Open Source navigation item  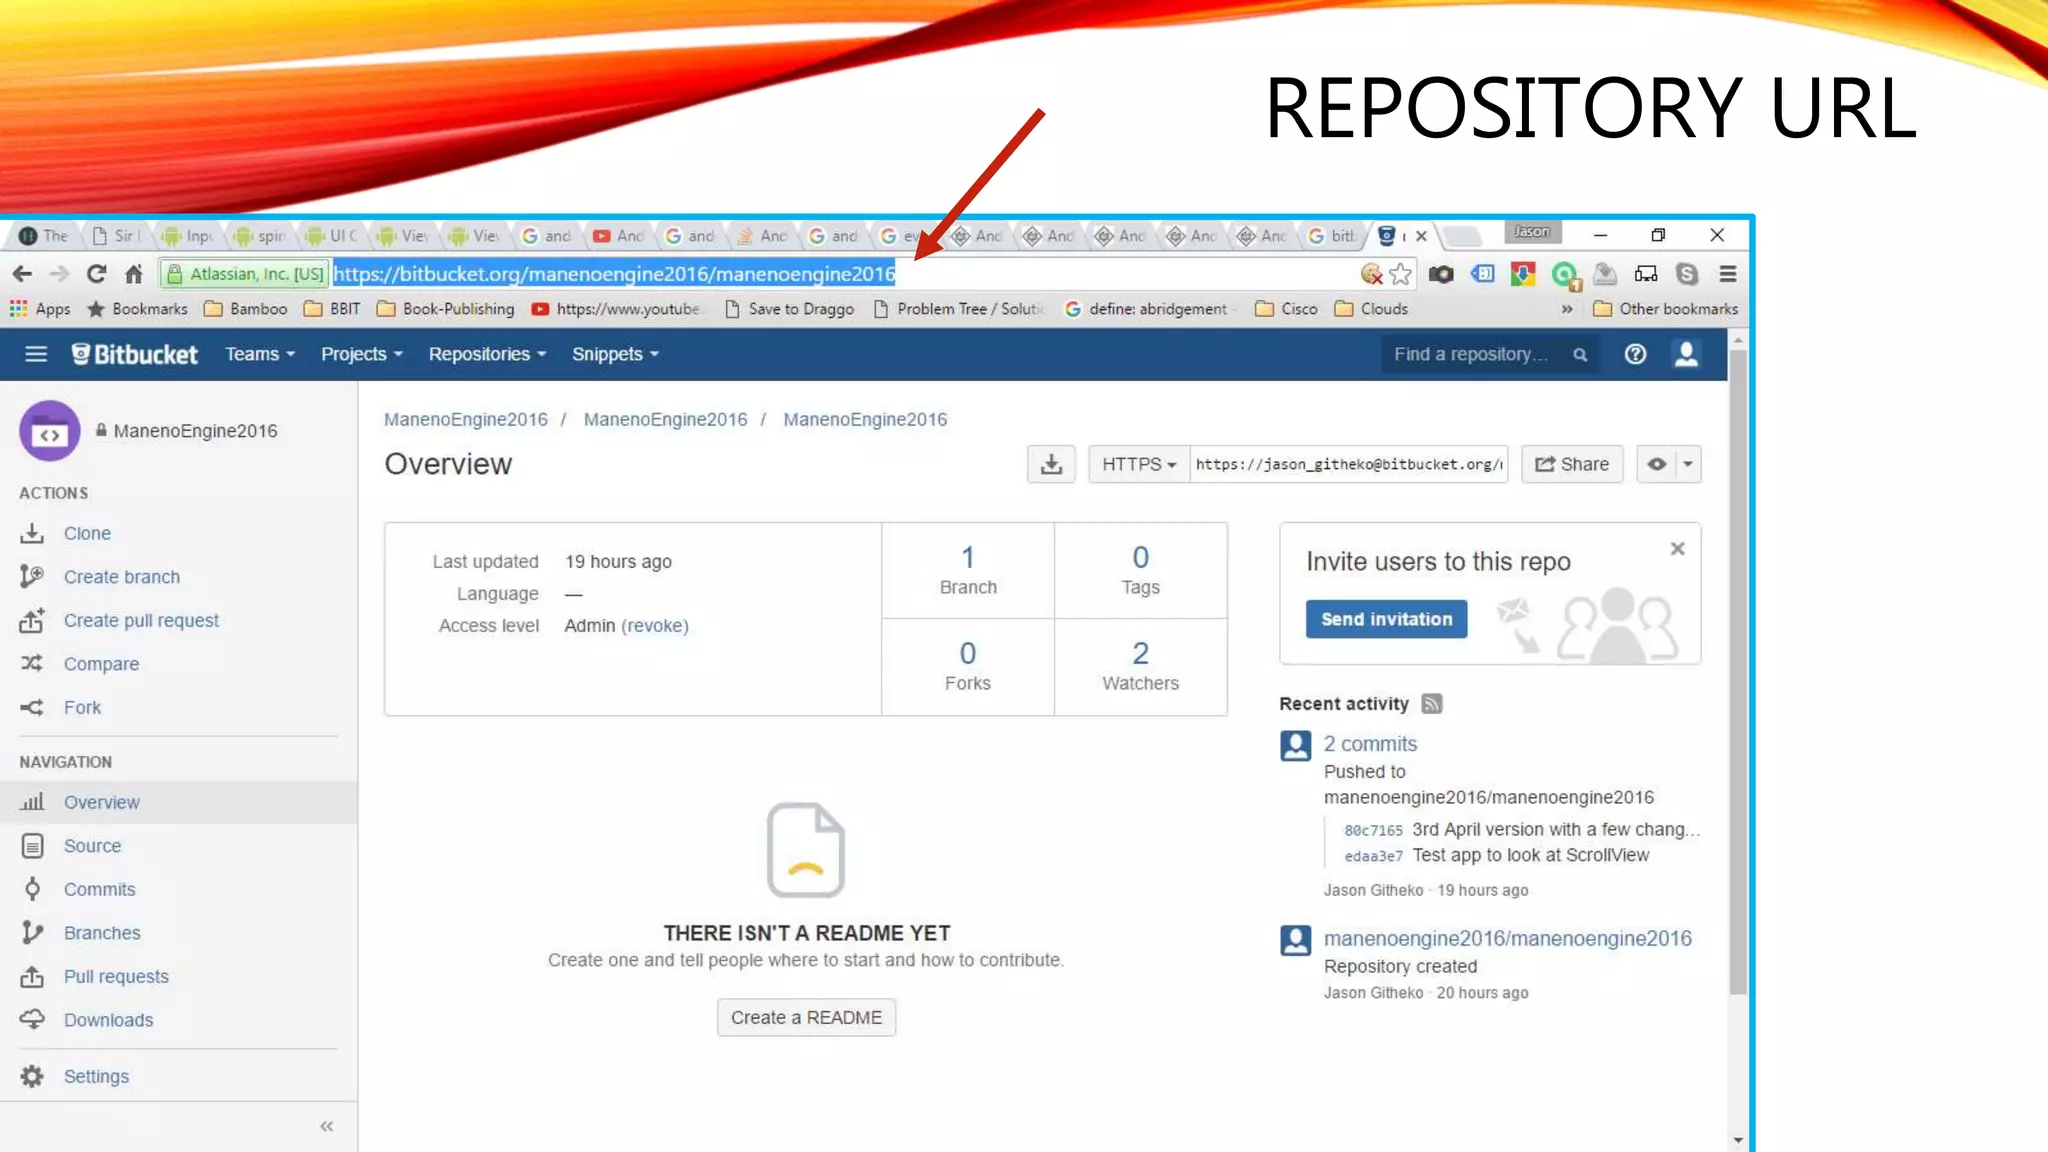tap(92, 846)
